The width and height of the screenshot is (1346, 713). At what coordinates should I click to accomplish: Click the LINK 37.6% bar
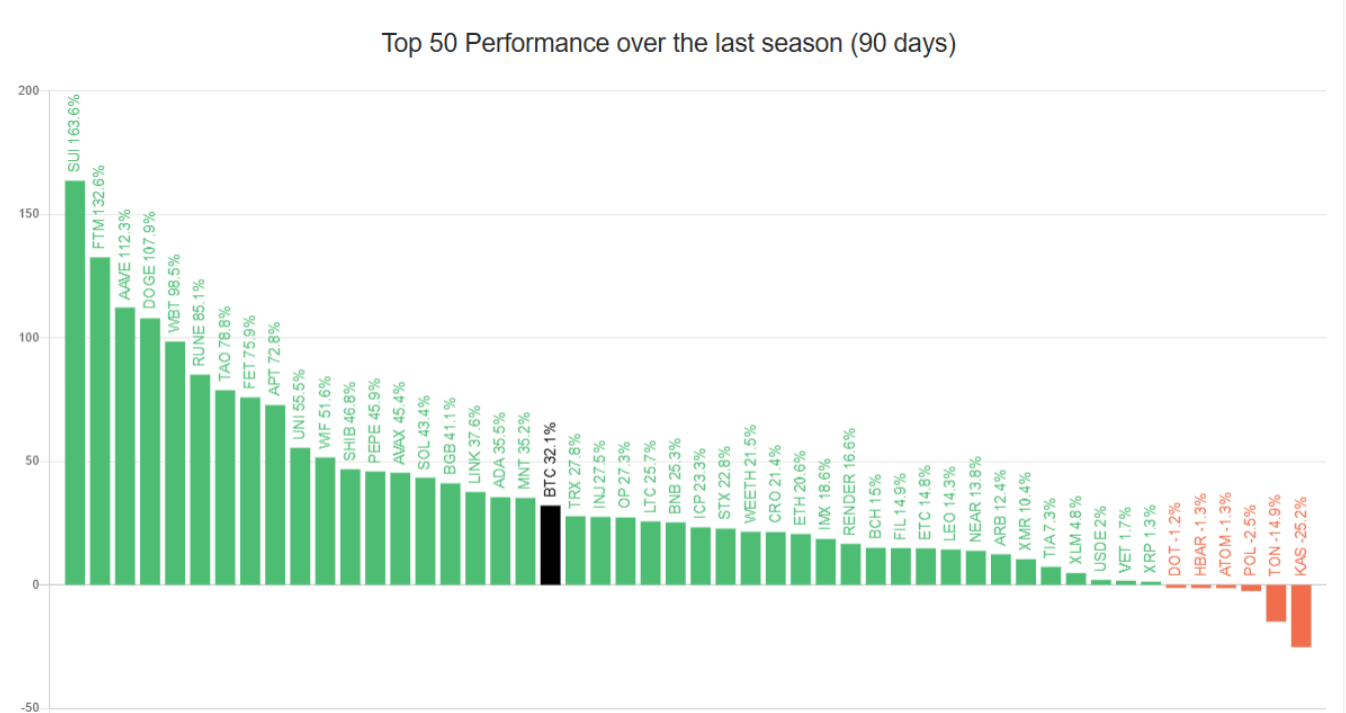click(x=475, y=538)
